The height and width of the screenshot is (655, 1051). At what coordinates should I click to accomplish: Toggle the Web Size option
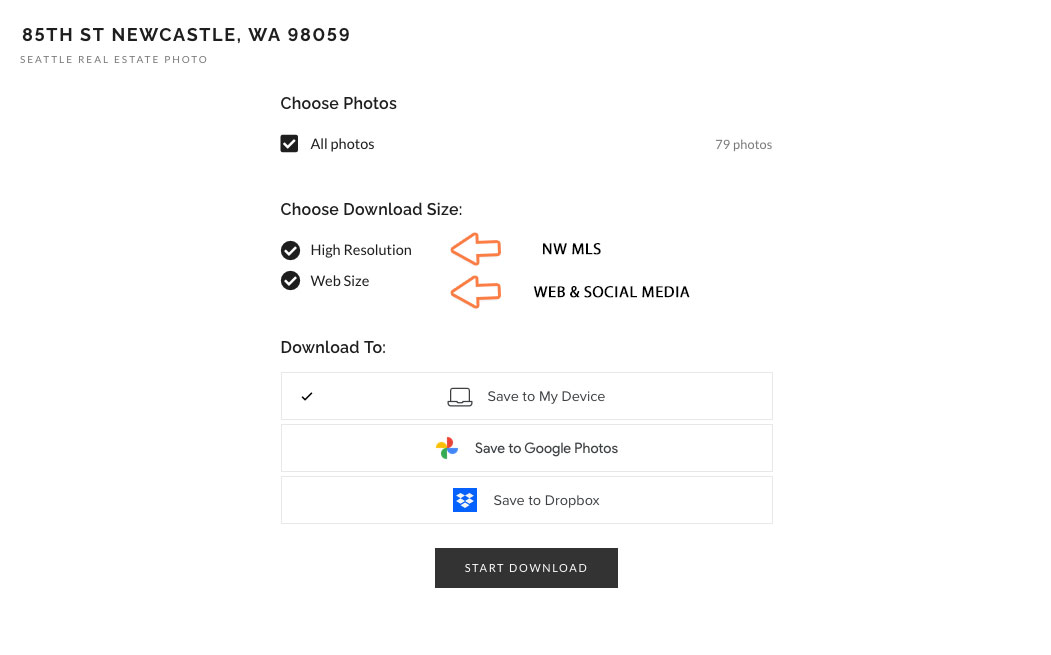click(290, 281)
